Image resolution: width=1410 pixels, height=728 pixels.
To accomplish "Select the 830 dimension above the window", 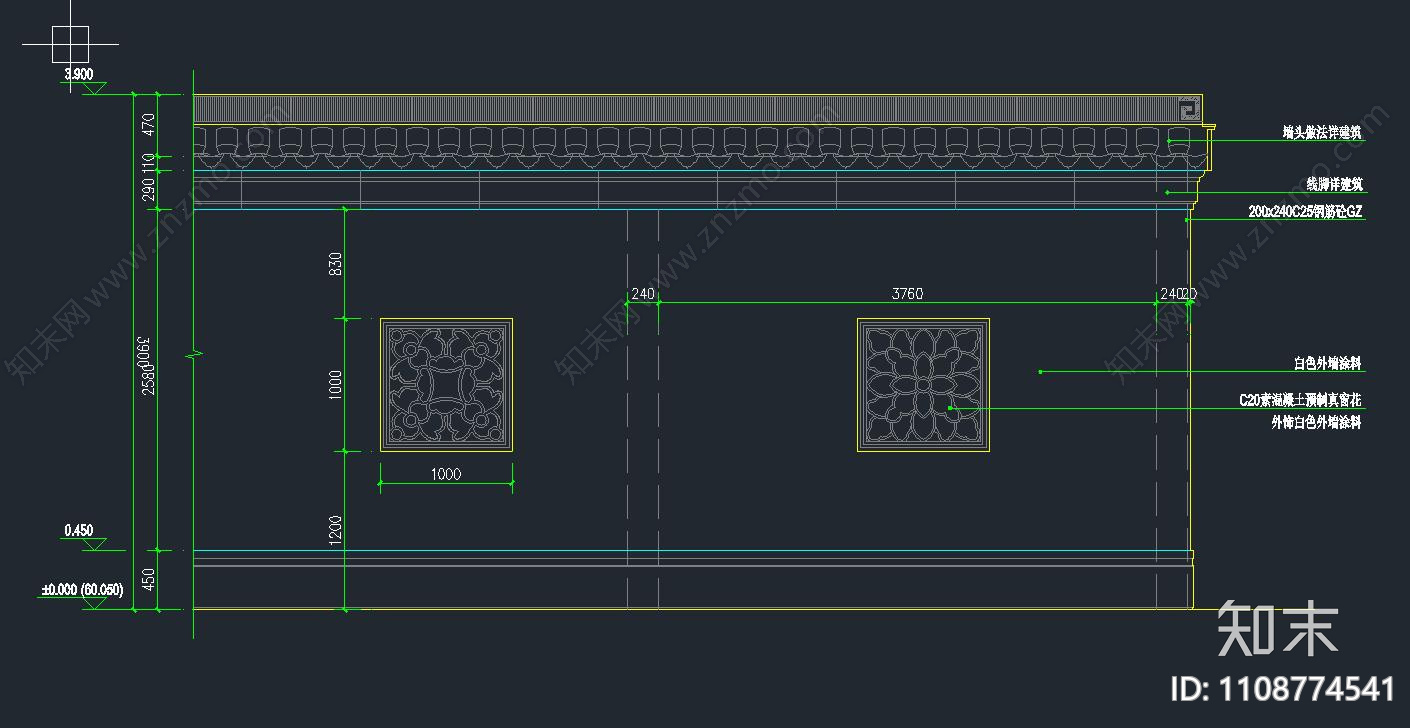I will [x=336, y=263].
